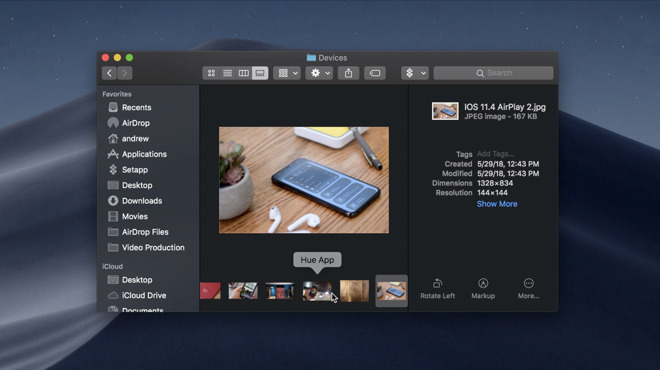Image resolution: width=660 pixels, height=370 pixels.
Task: Select the Hue App thumbnail
Action: (x=317, y=291)
